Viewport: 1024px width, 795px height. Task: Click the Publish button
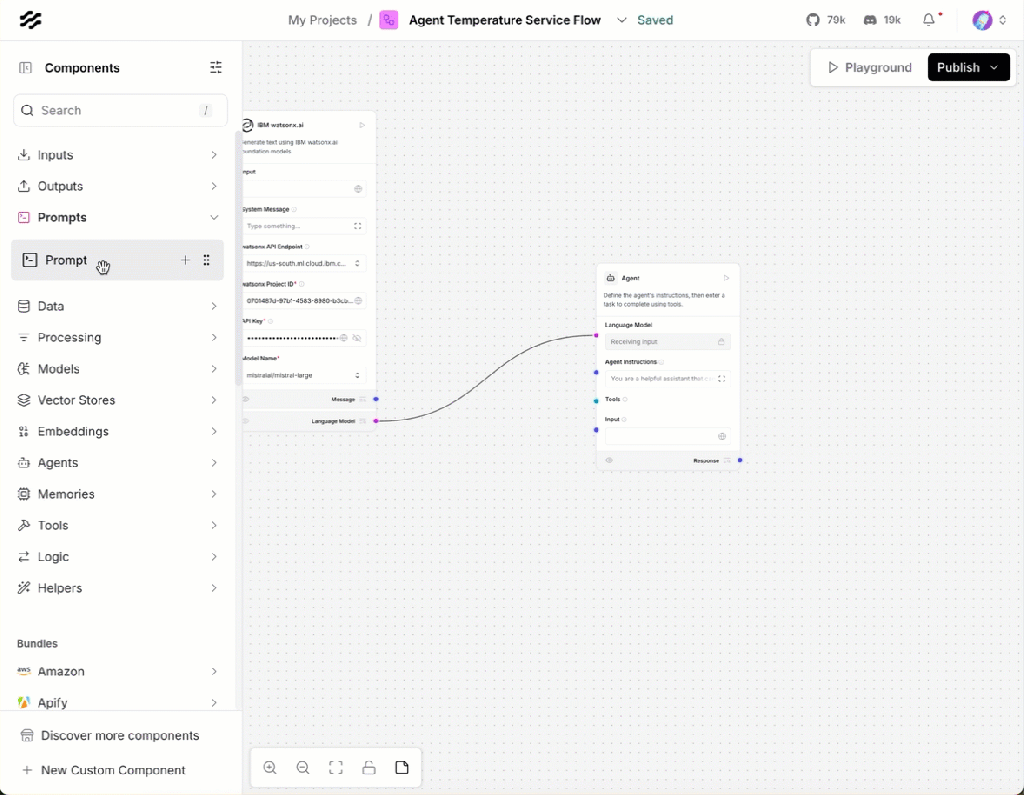(x=958, y=67)
